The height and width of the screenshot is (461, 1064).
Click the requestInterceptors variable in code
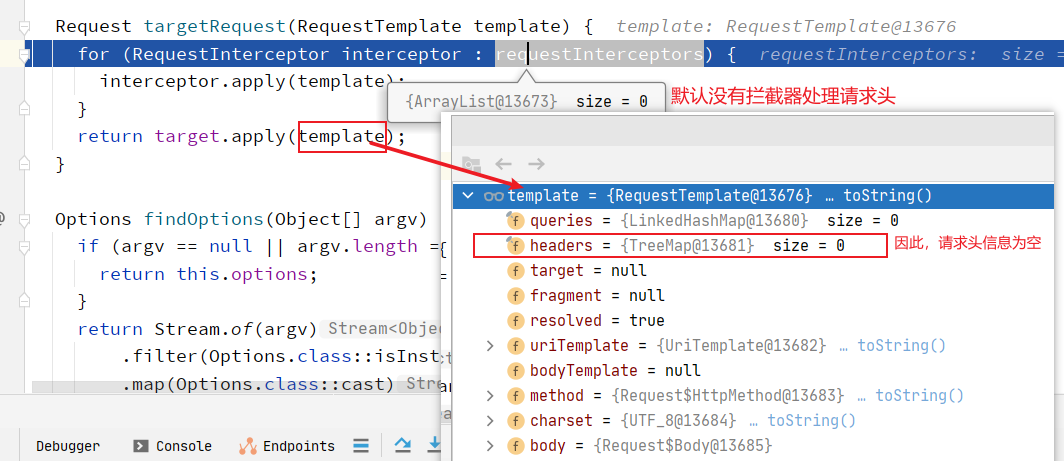click(599, 54)
